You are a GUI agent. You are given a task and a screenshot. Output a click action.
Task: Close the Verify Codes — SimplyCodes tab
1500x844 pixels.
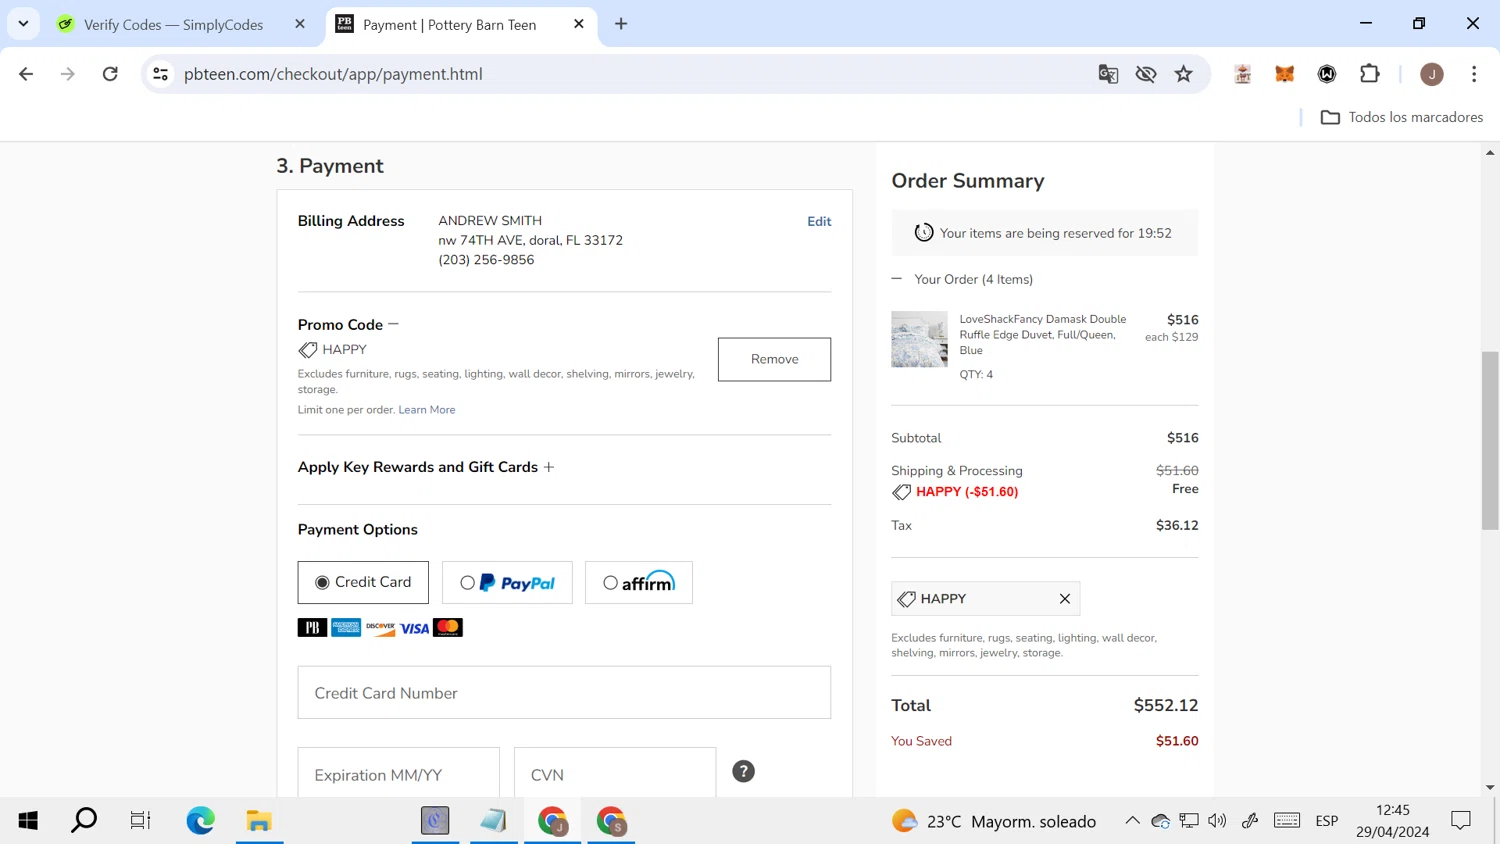pos(300,24)
